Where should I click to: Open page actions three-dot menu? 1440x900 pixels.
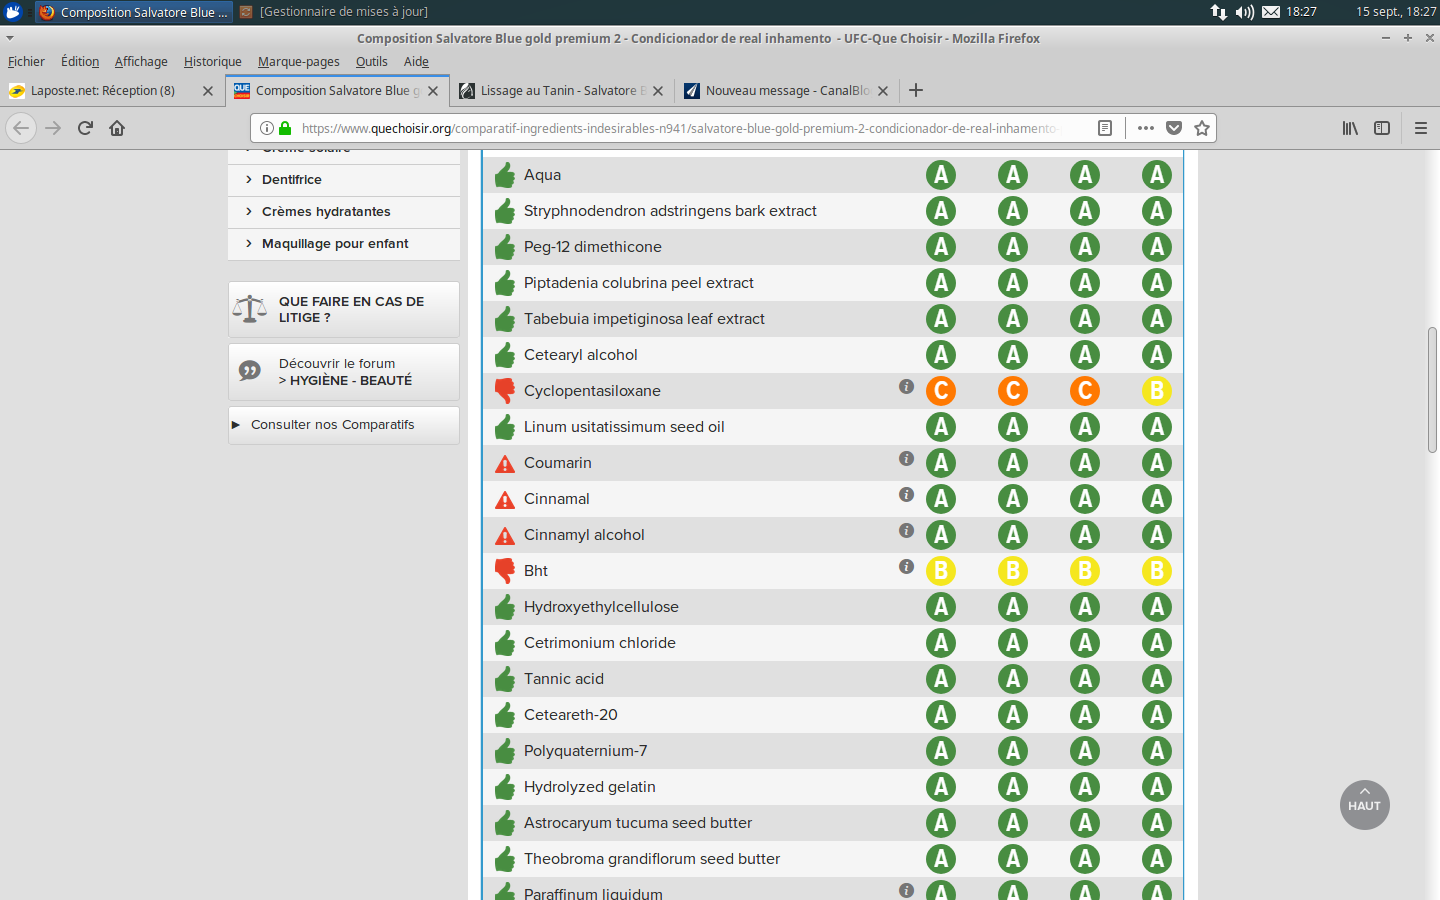1146,128
